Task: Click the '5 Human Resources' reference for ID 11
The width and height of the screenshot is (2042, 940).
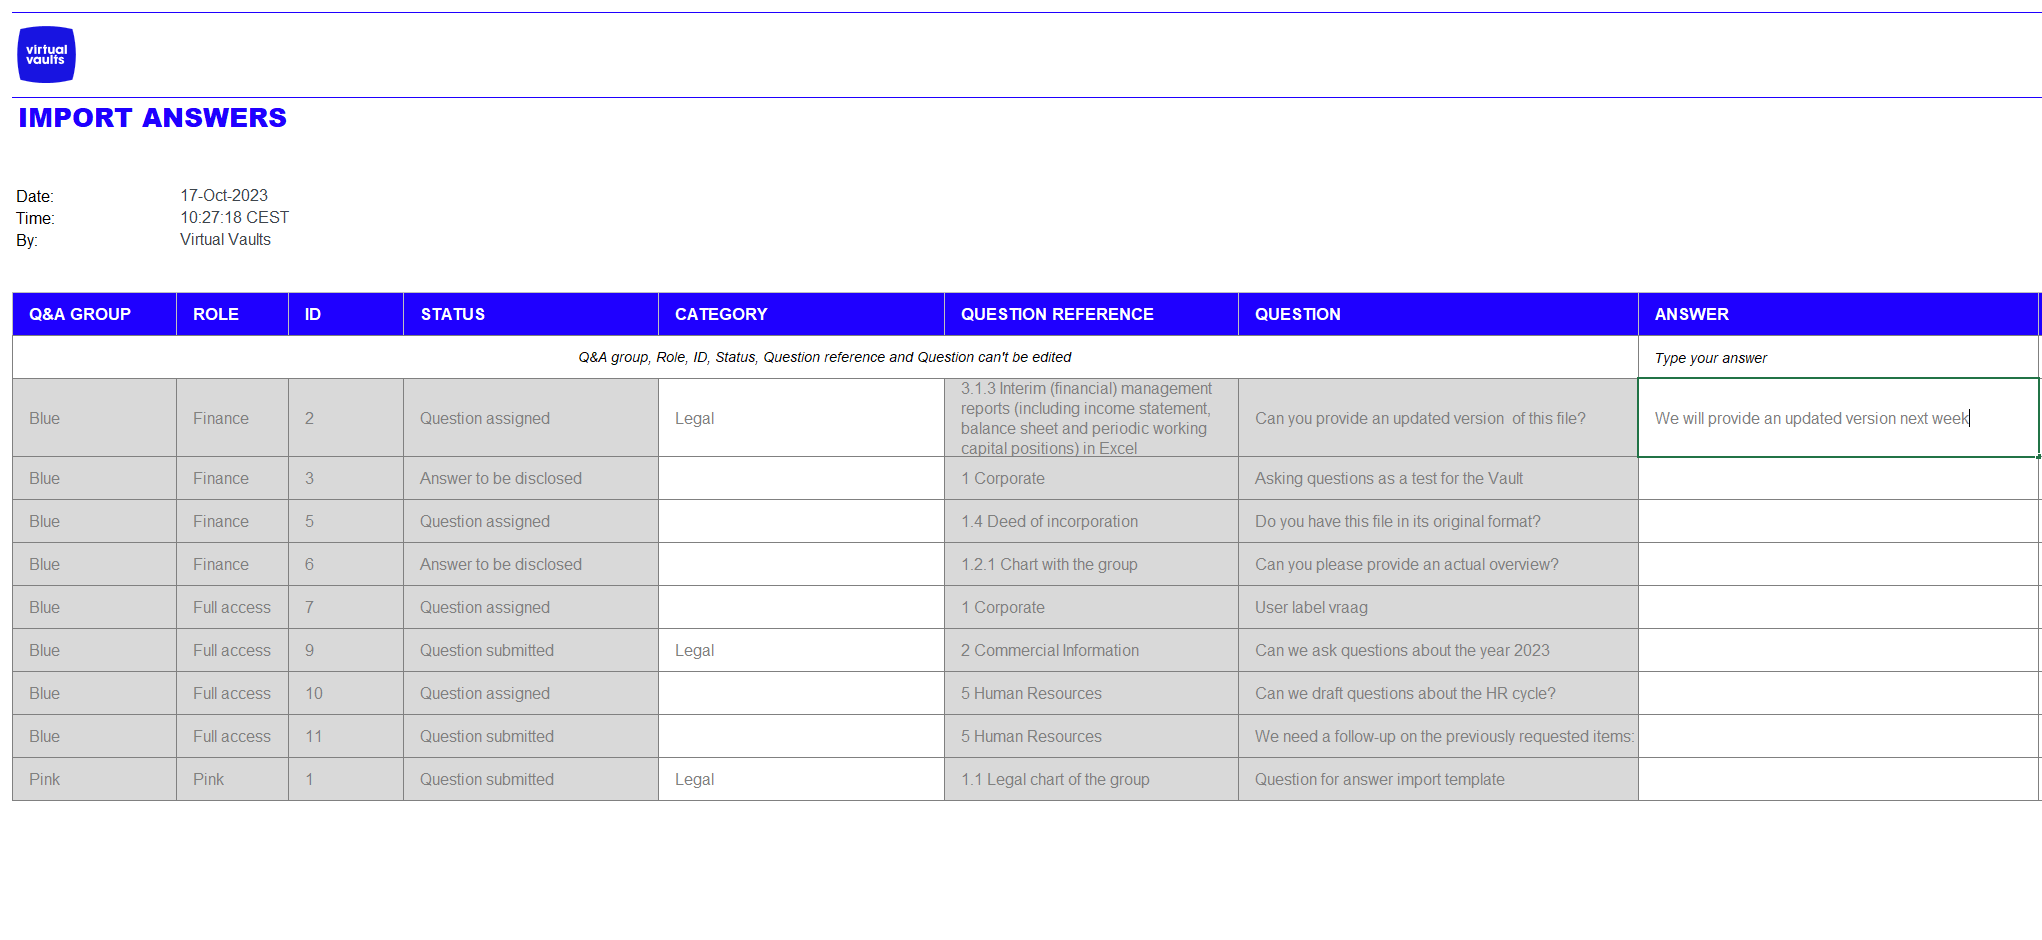Action: (x=1091, y=737)
